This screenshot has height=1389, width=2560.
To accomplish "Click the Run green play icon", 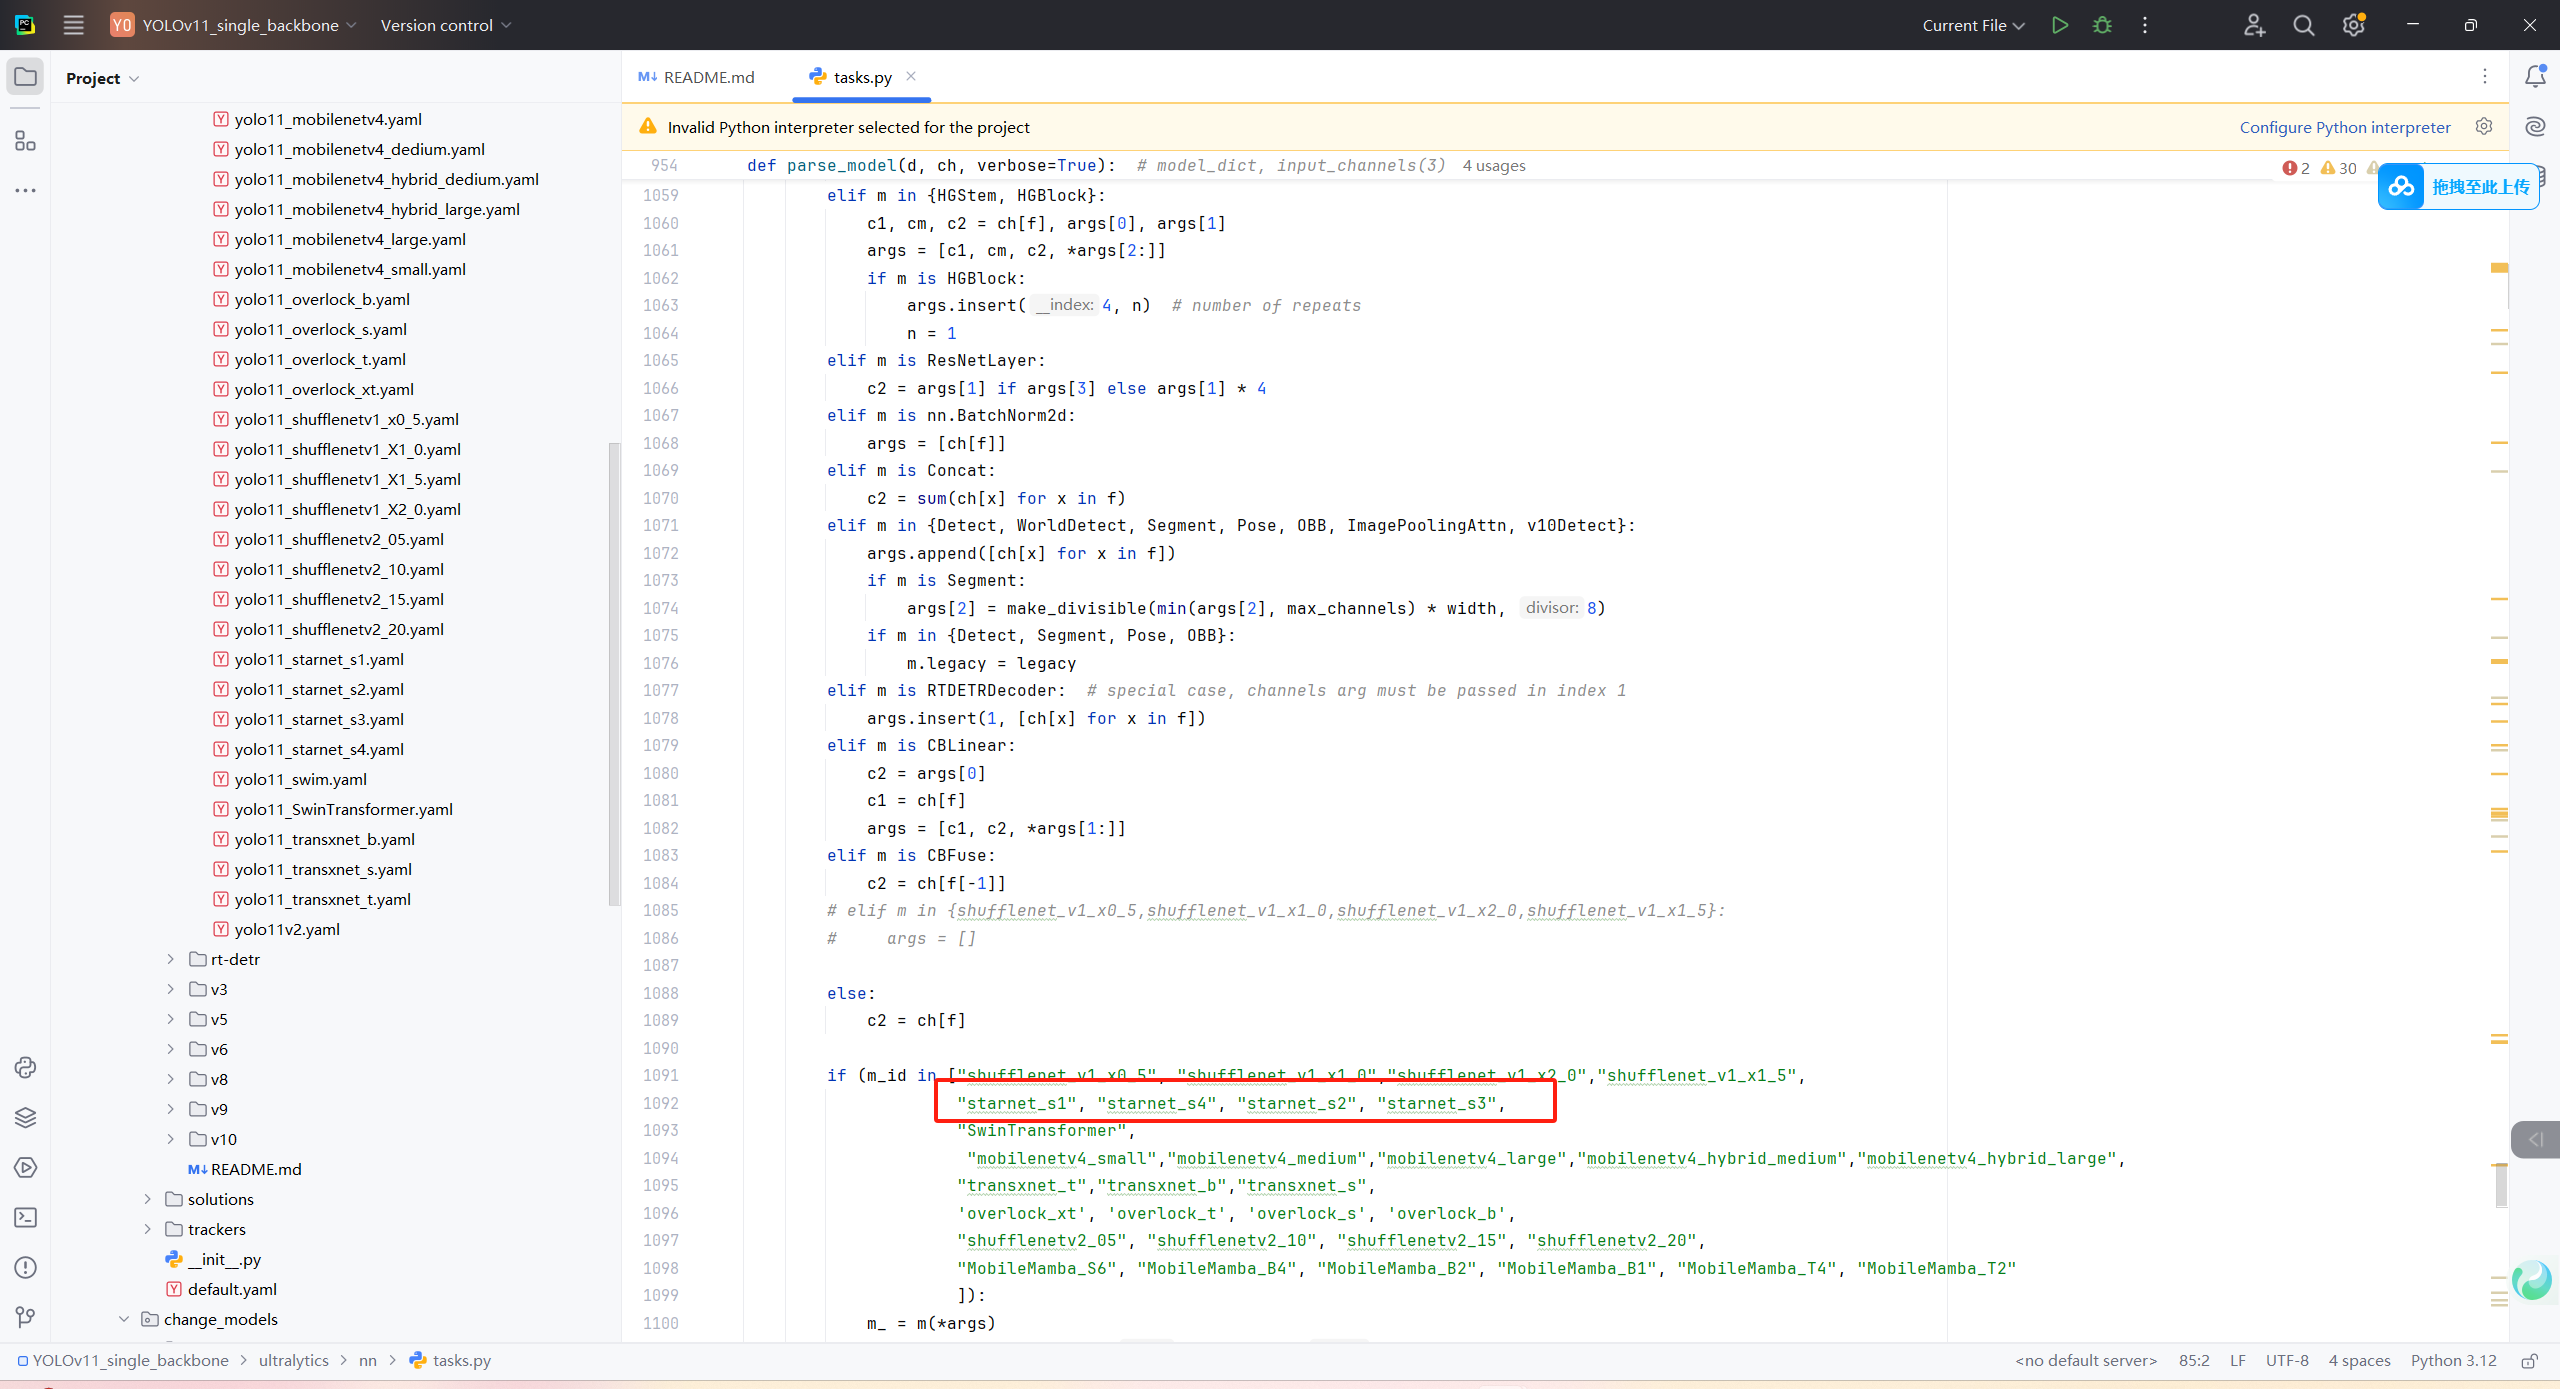I will click(x=2059, y=25).
